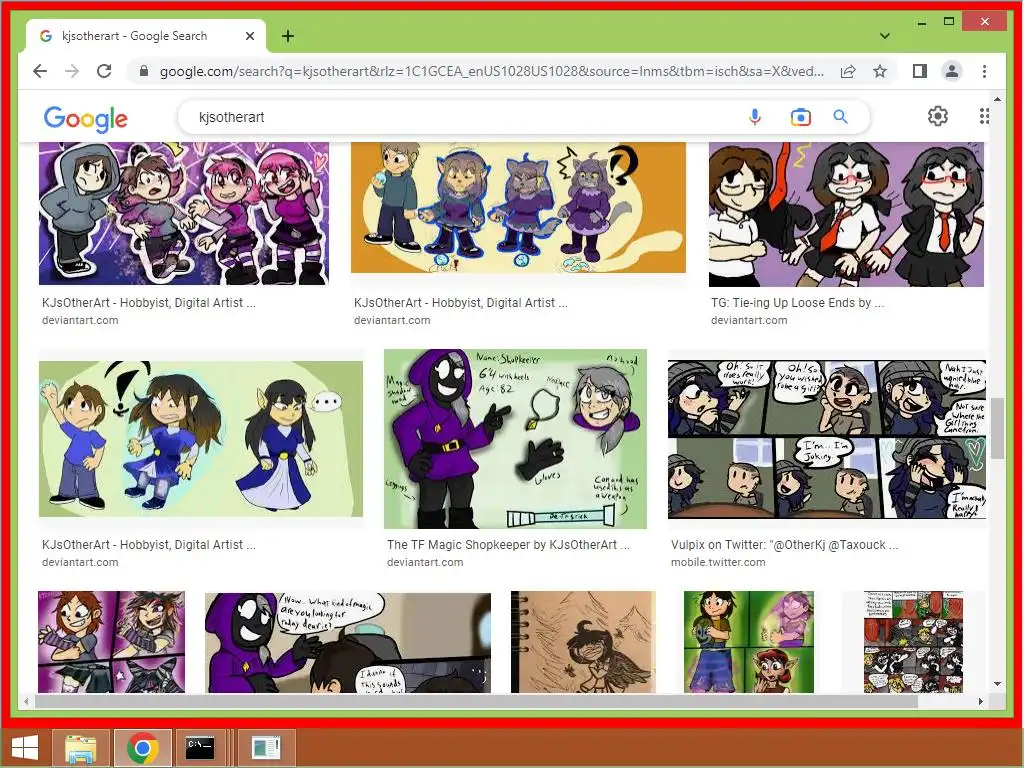Click right arrow of horizontal scrollbar
The height and width of the screenshot is (768, 1024).
coord(980,701)
